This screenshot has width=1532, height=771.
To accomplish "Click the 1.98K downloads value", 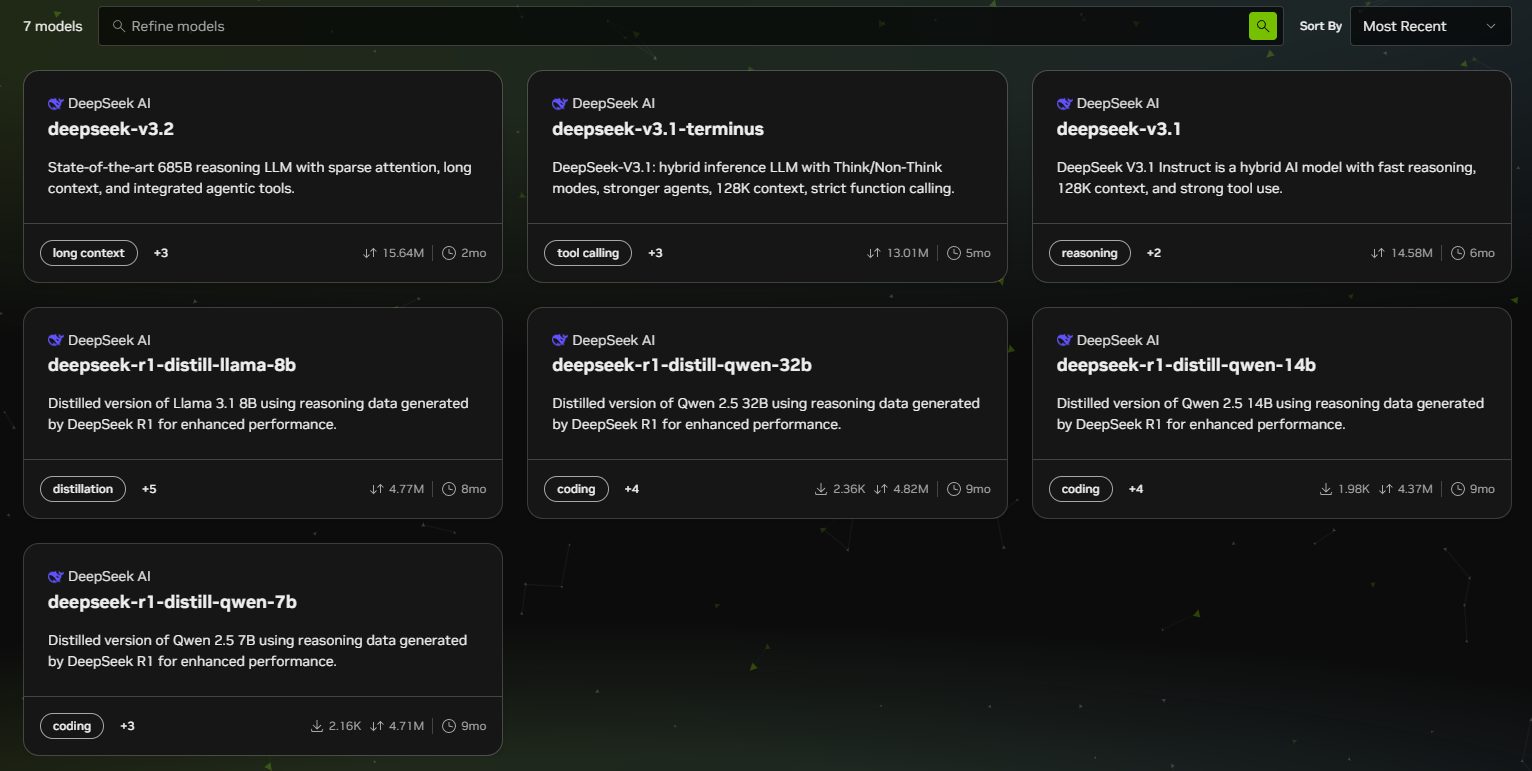I will 1353,489.
